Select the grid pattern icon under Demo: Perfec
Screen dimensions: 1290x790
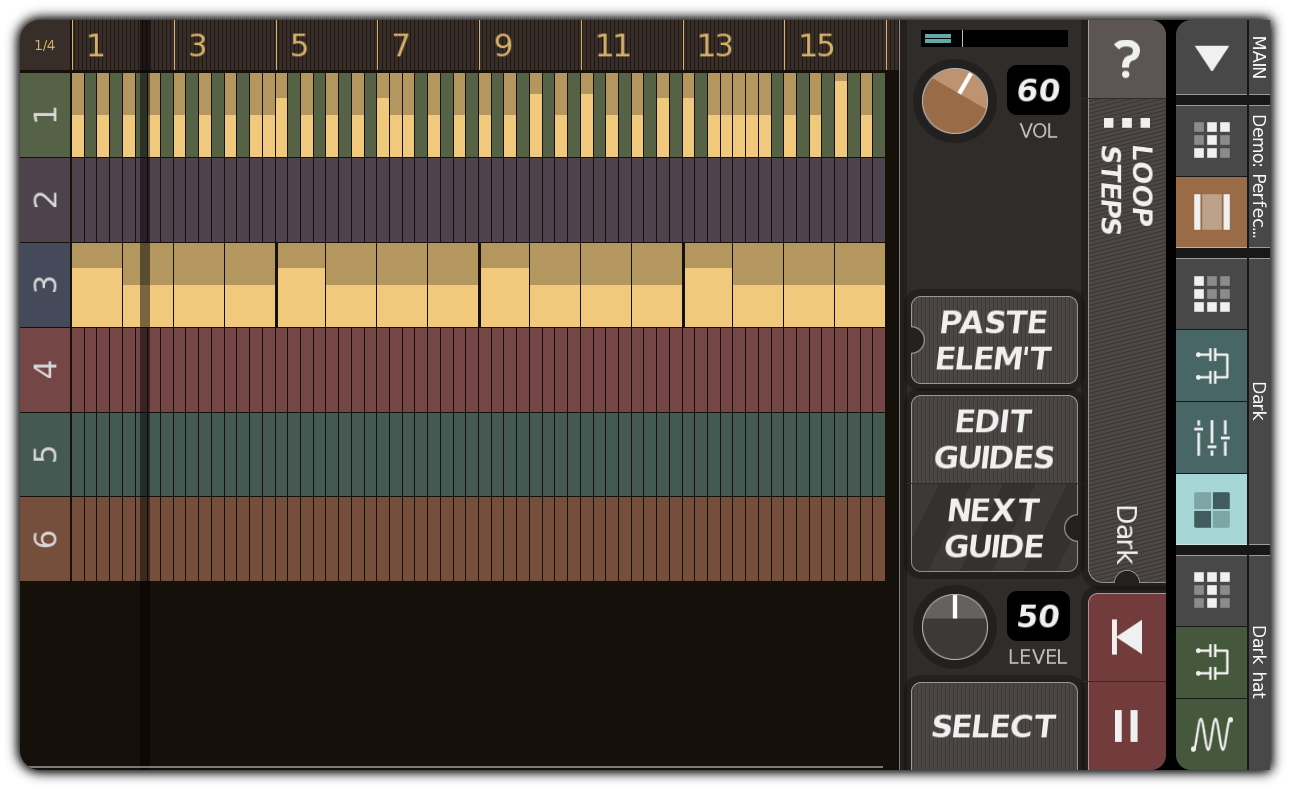(1211, 140)
